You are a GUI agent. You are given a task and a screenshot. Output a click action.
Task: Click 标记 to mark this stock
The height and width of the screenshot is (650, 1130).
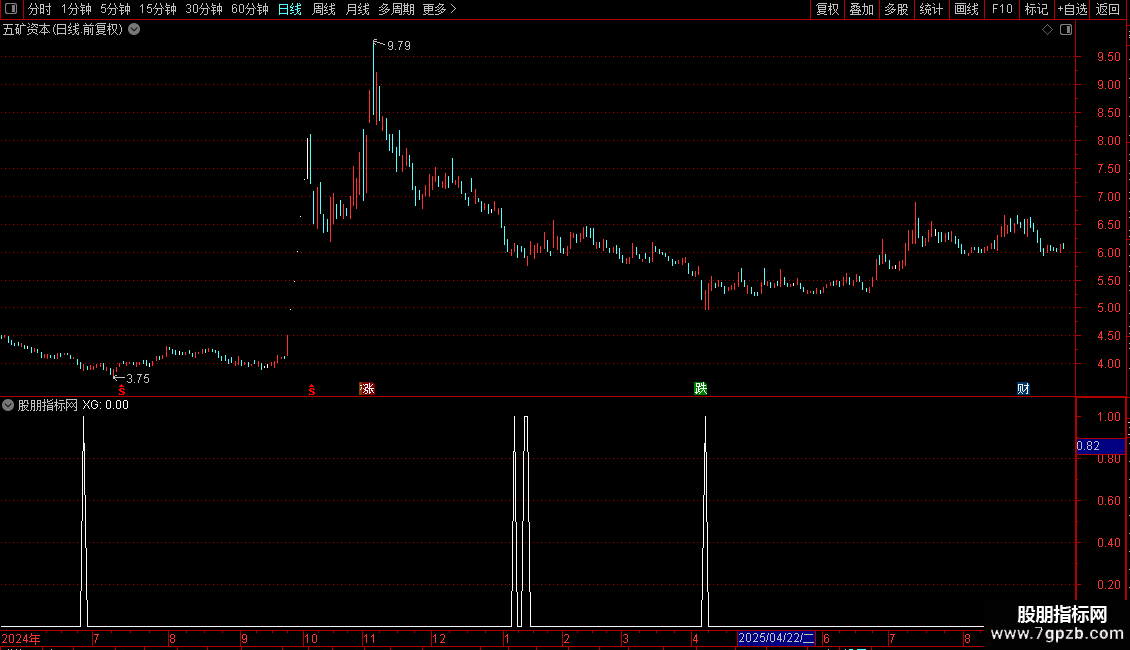tap(1036, 9)
